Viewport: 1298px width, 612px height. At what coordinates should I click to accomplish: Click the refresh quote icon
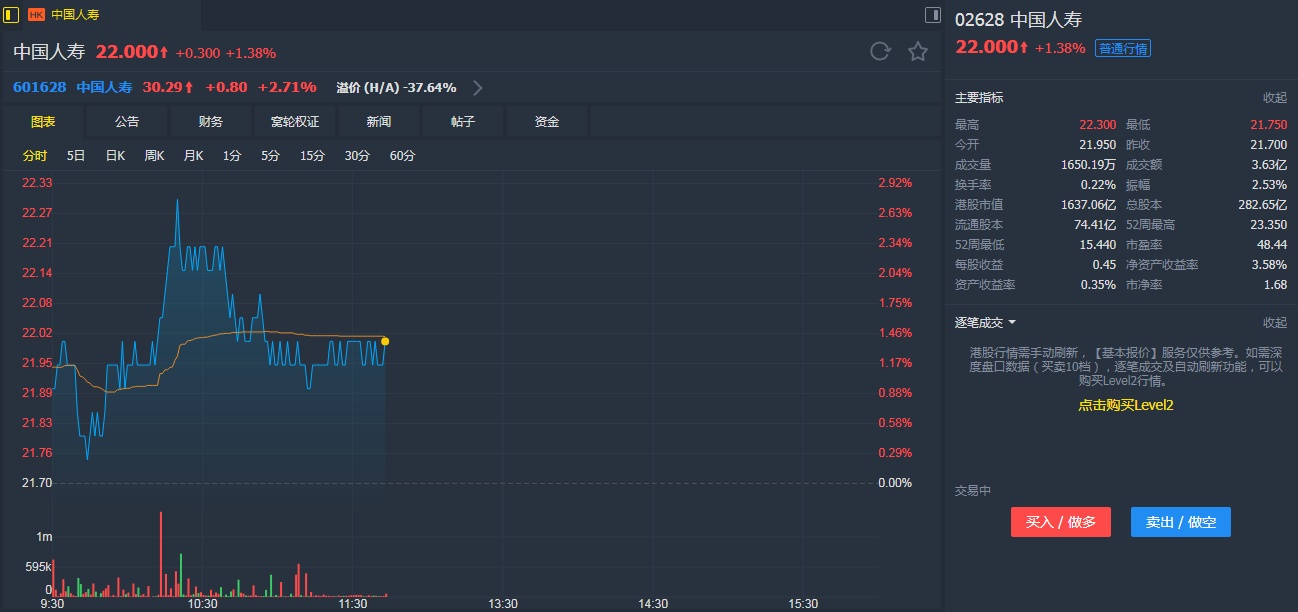(x=880, y=52)
